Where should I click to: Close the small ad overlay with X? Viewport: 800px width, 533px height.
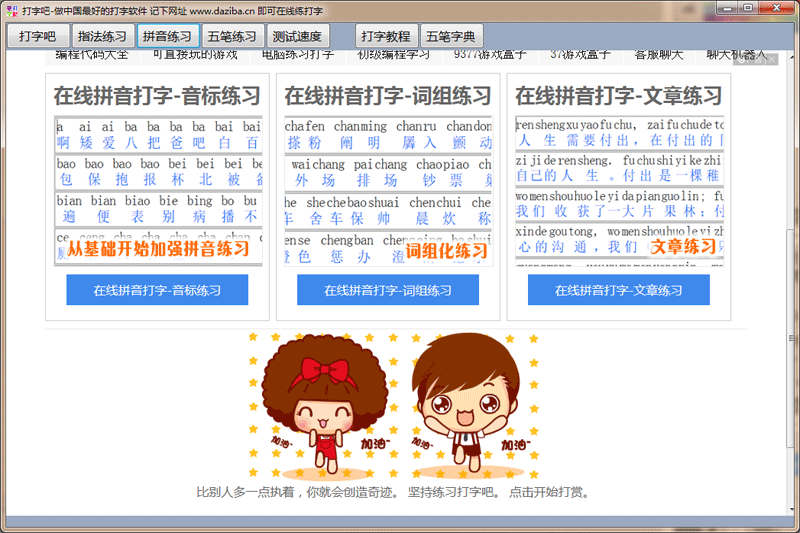click(x=772, y=60)
